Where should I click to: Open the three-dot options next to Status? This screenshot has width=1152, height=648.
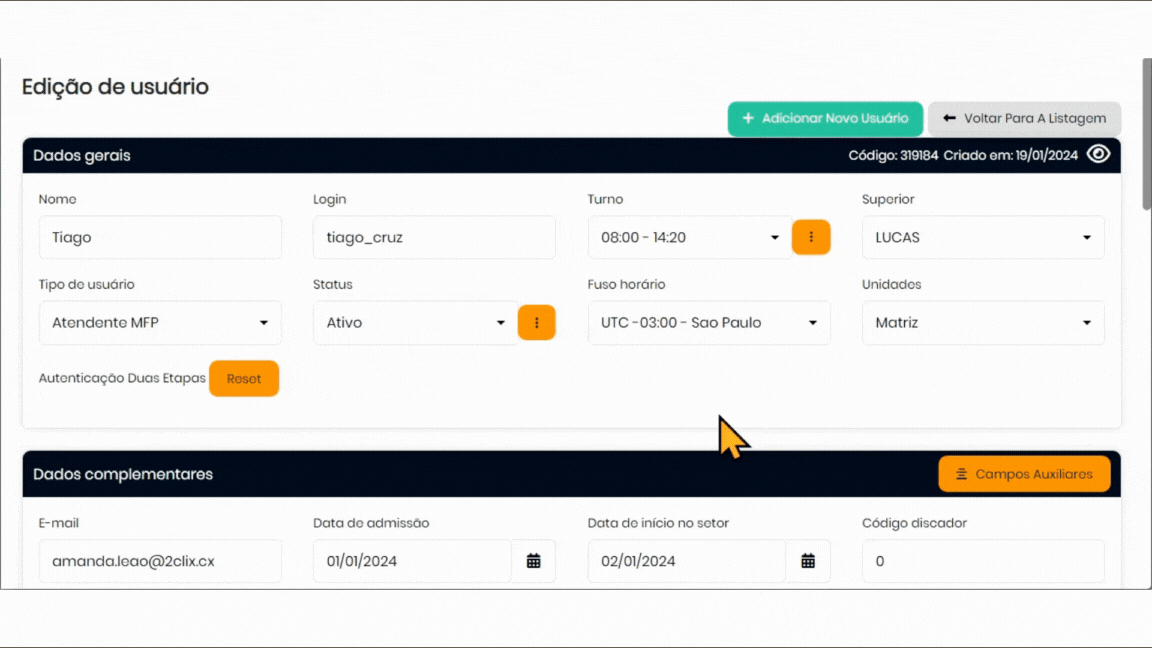pos(536,323)
